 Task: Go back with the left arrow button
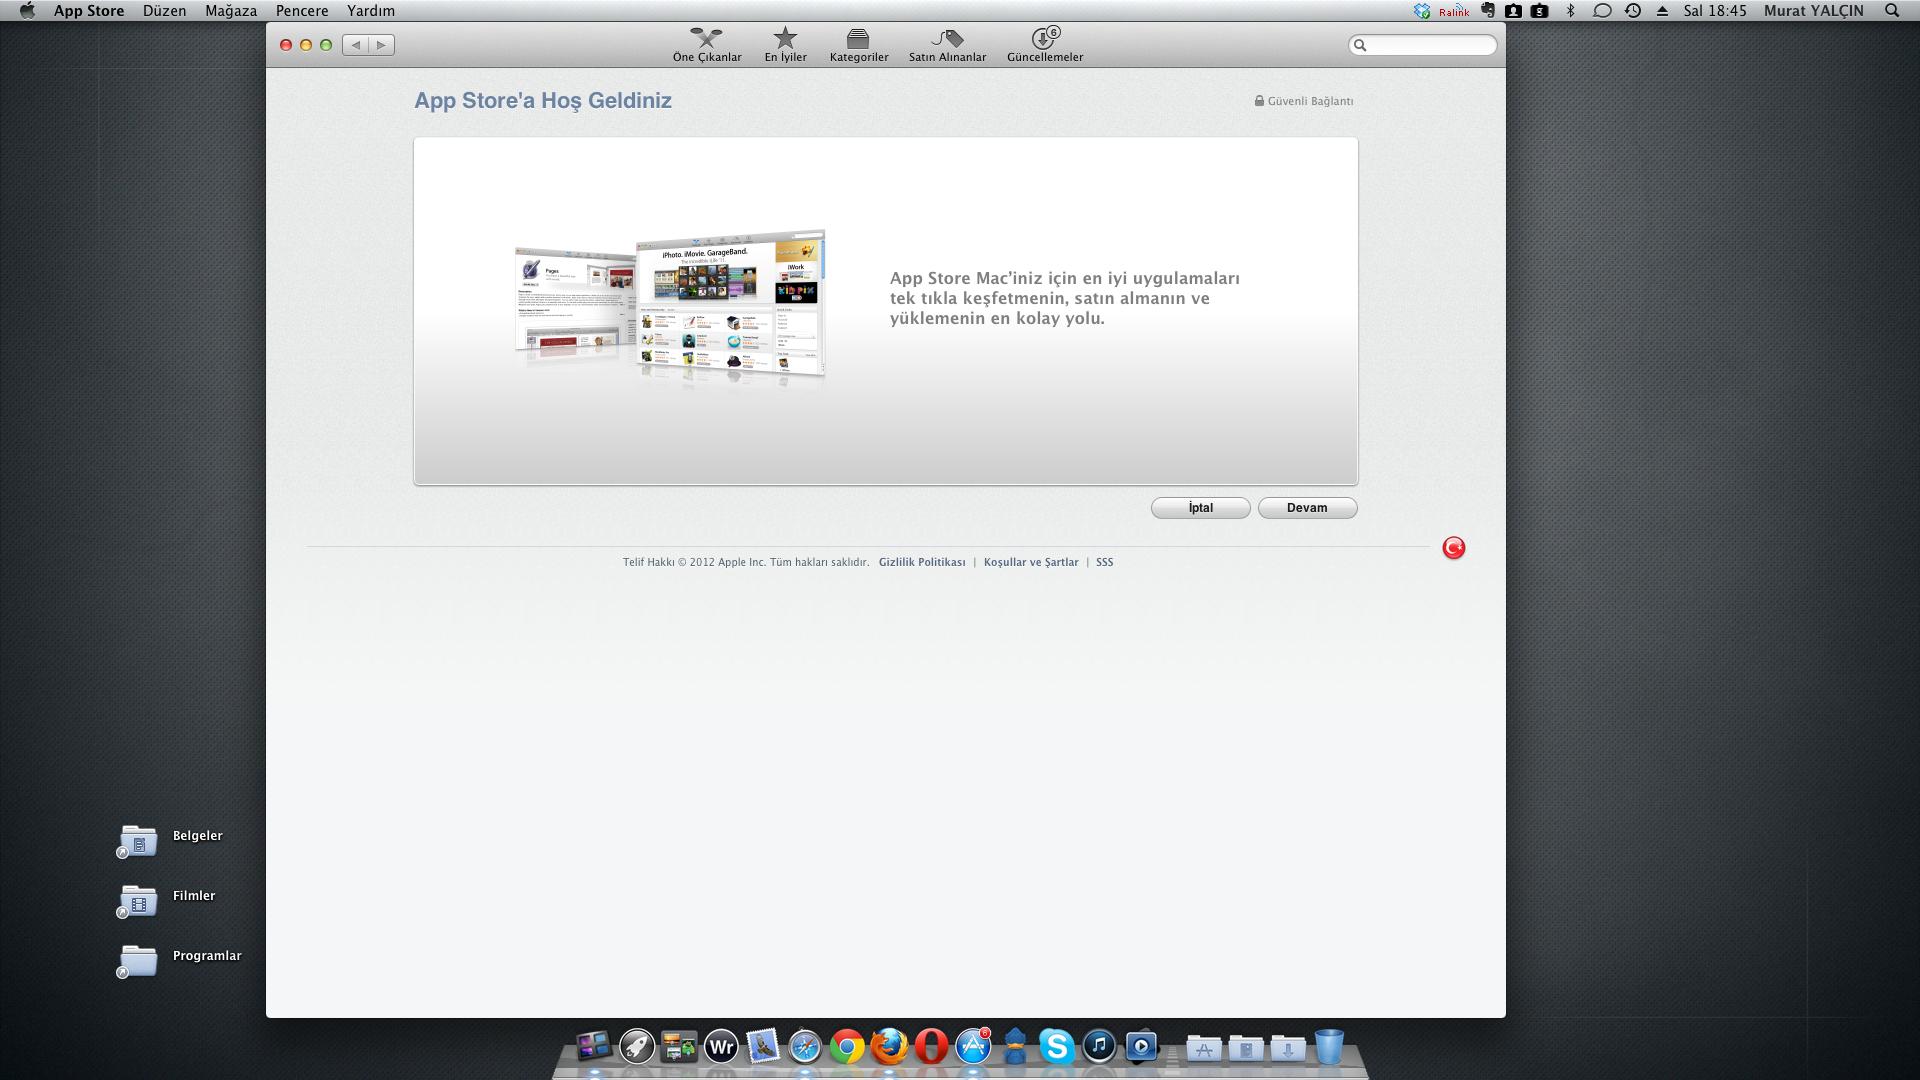355,45
